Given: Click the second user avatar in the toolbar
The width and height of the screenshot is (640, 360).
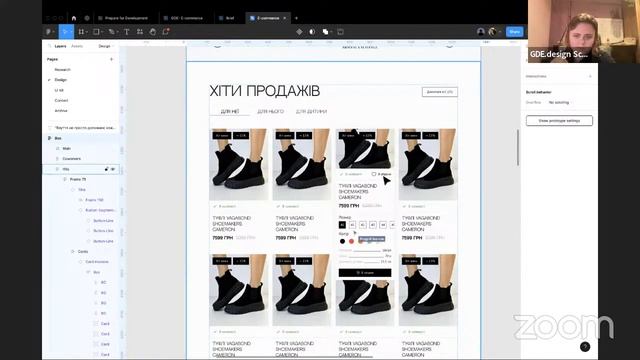Looking at the screenshot, I should (493, 31).
